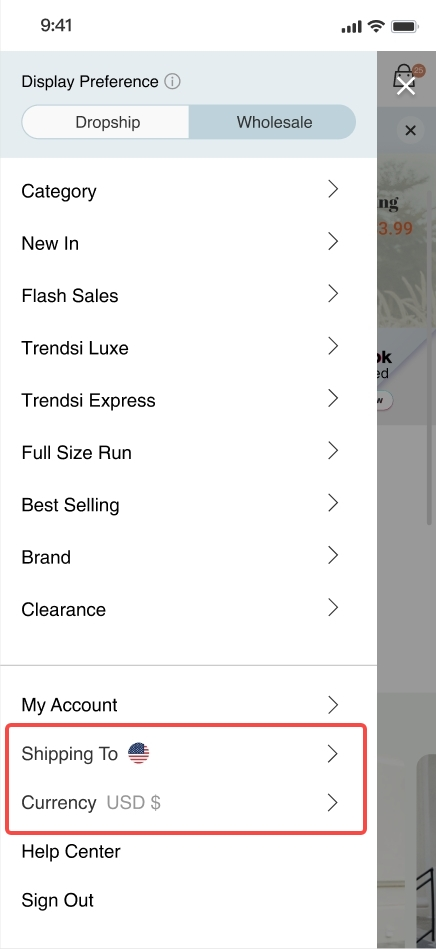Expand the Currency USD $ chevron
The width and height of the screenshot is (436, 949).
332,803
